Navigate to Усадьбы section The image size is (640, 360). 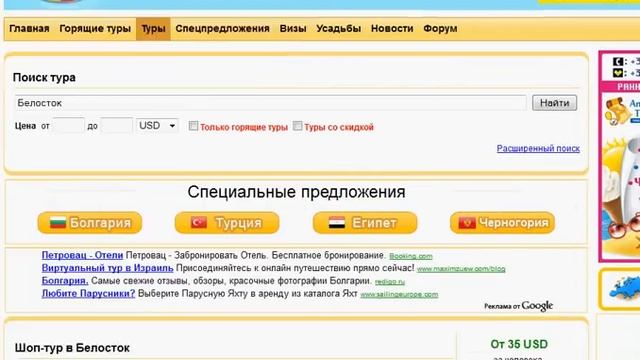pos(338,29)
